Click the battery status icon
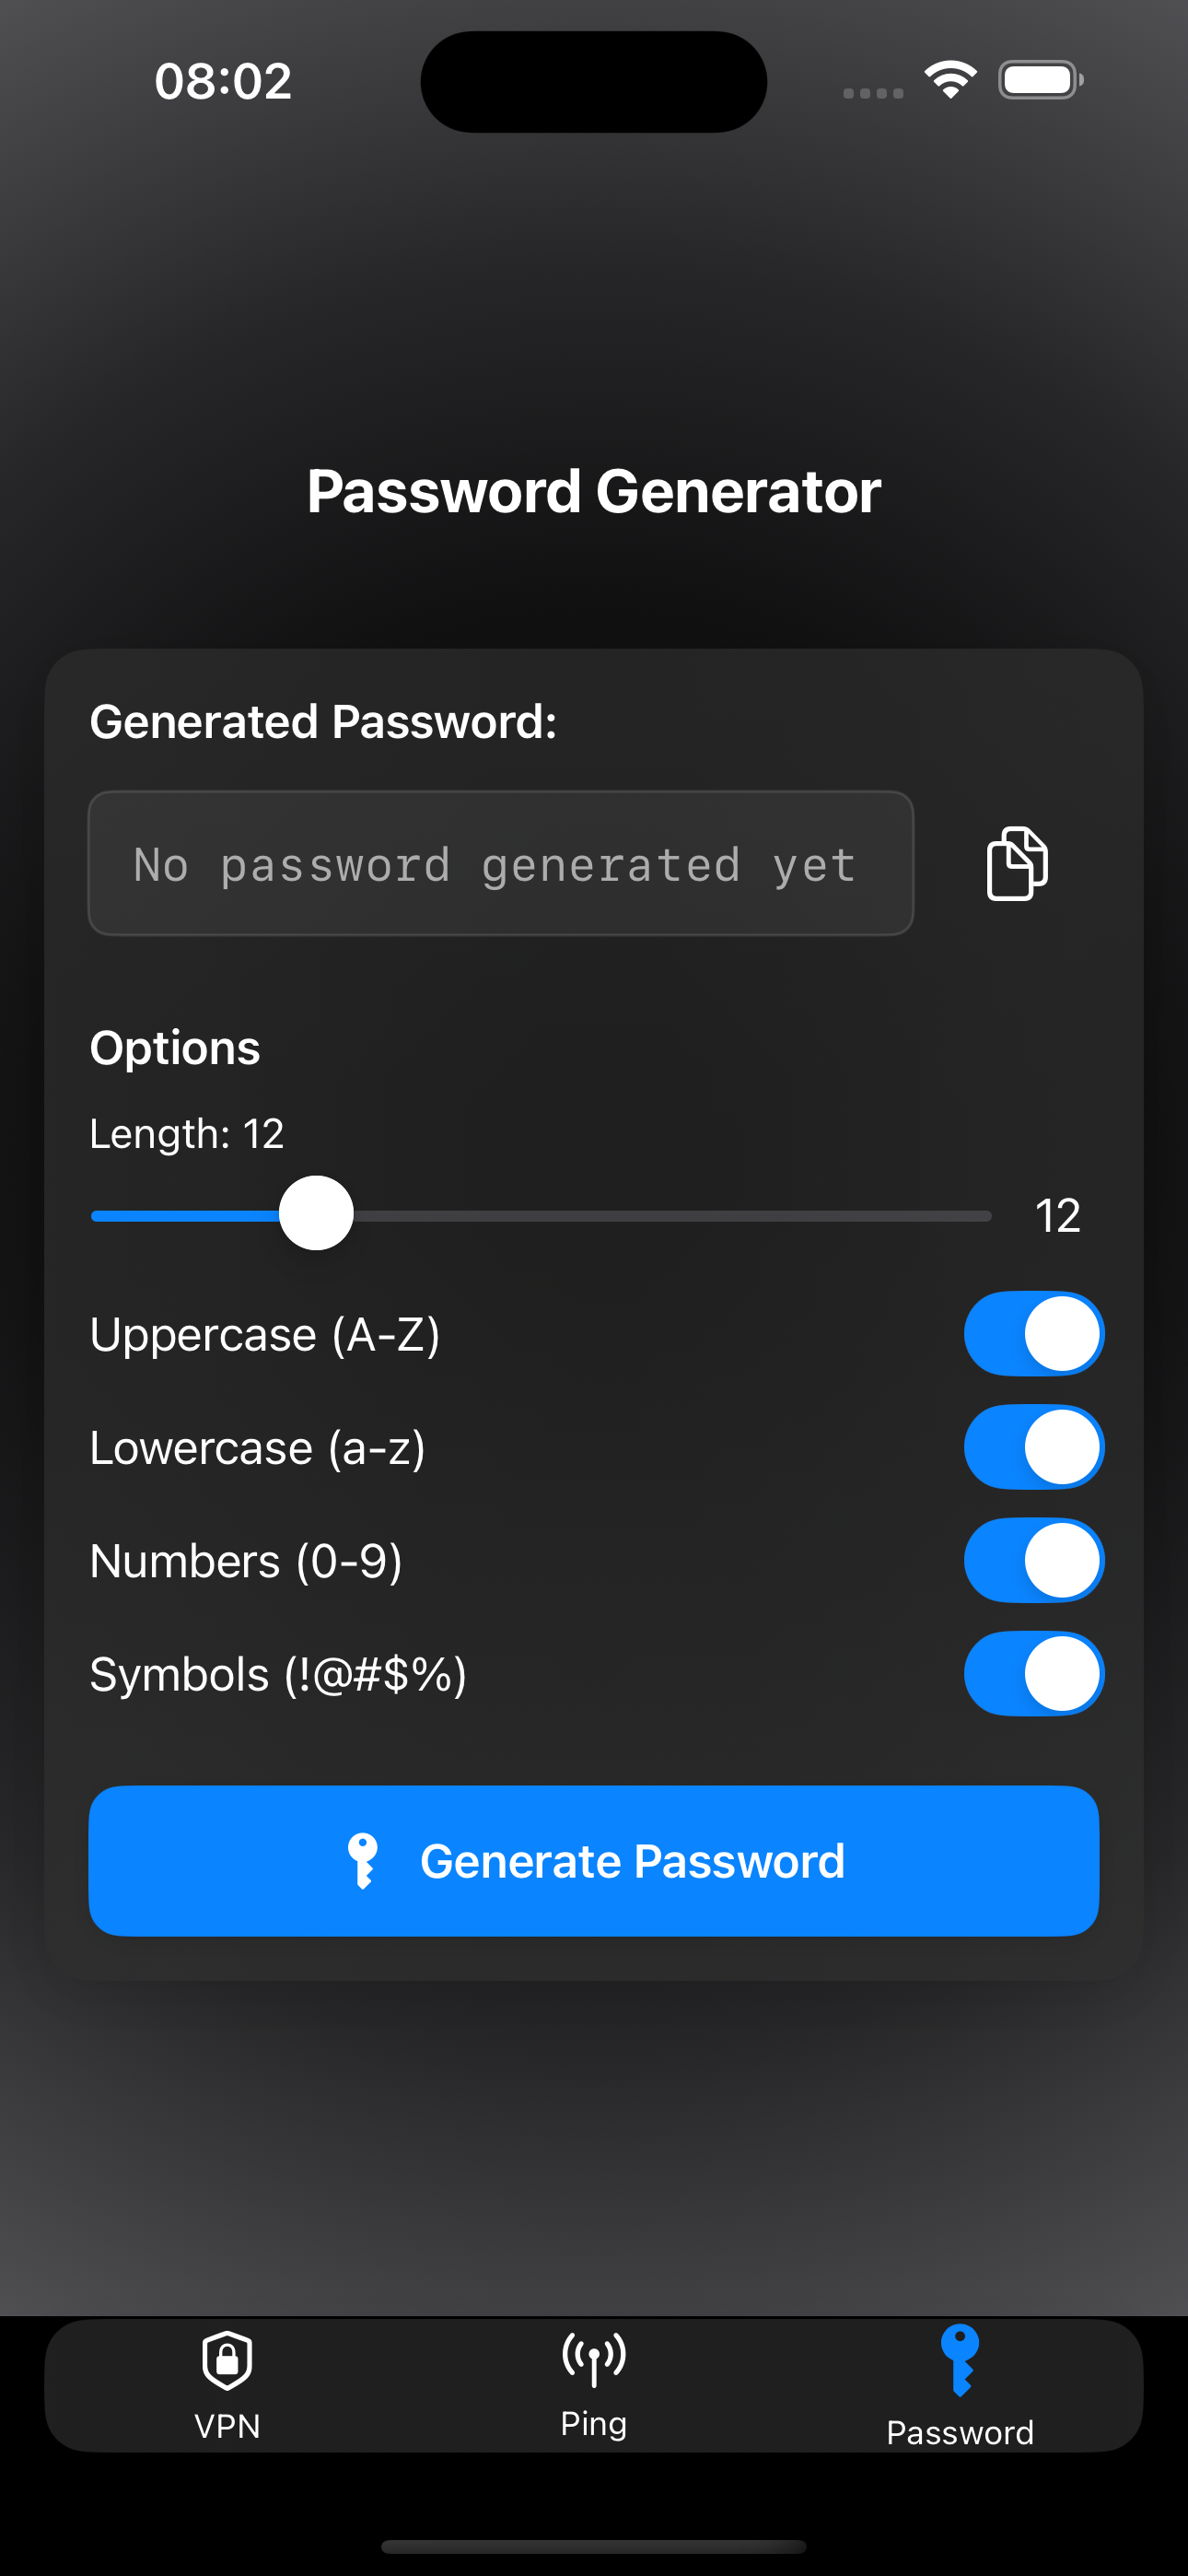 pyautogui.click(x=1040, y=80)
